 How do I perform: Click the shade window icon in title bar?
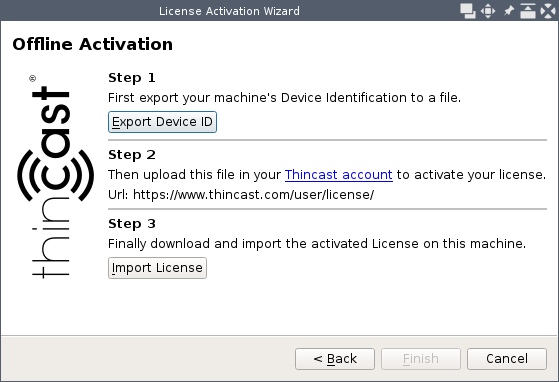point(528,11)
